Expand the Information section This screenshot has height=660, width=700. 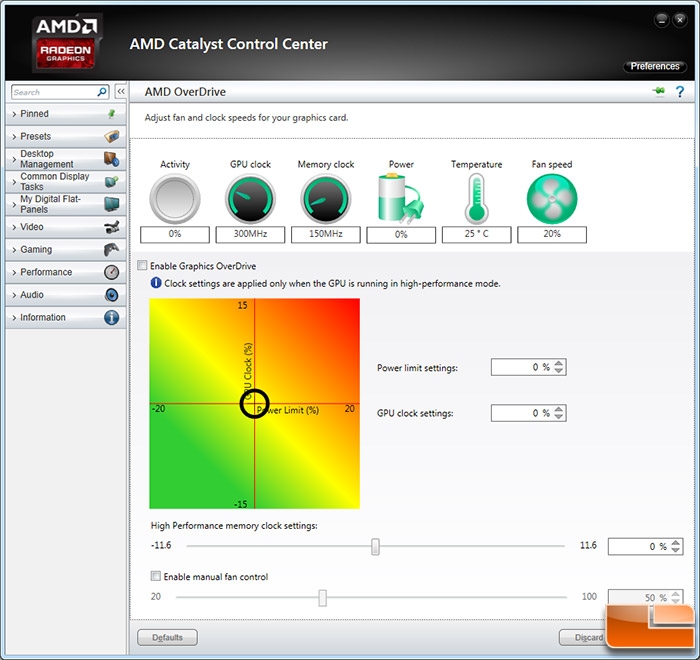pyautogui.click(x=66, y=317)
